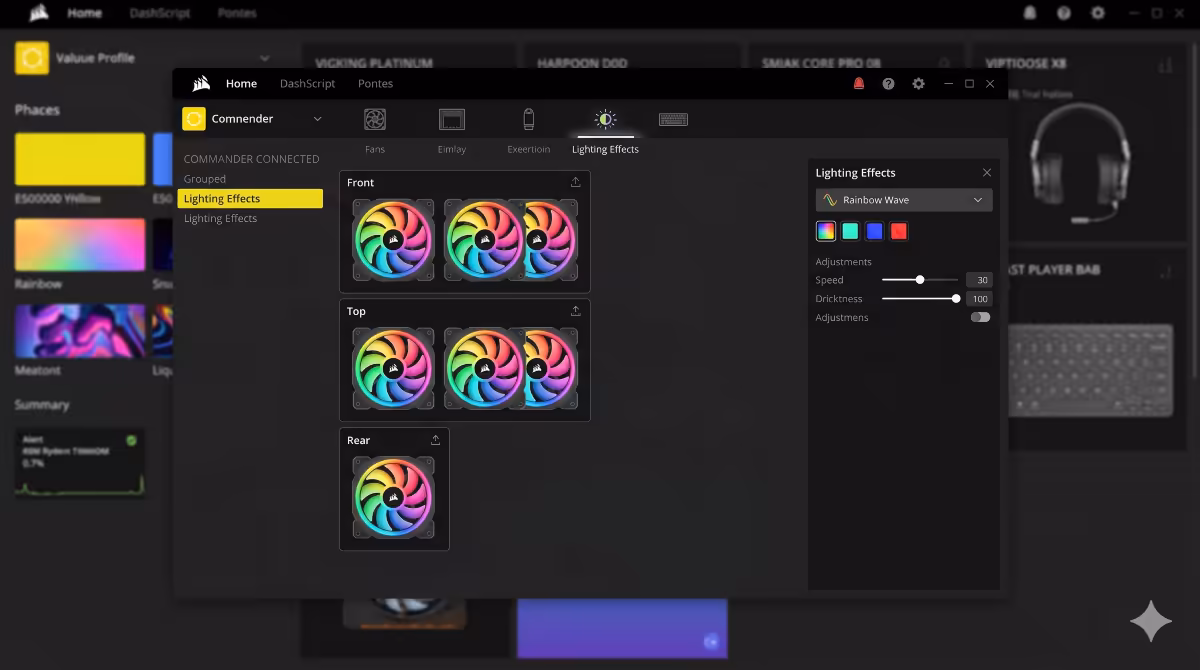Select the first fan in Top group
Image resolution: width=1200 pixels, height=670 pixels.
click(x=394, y=369)
